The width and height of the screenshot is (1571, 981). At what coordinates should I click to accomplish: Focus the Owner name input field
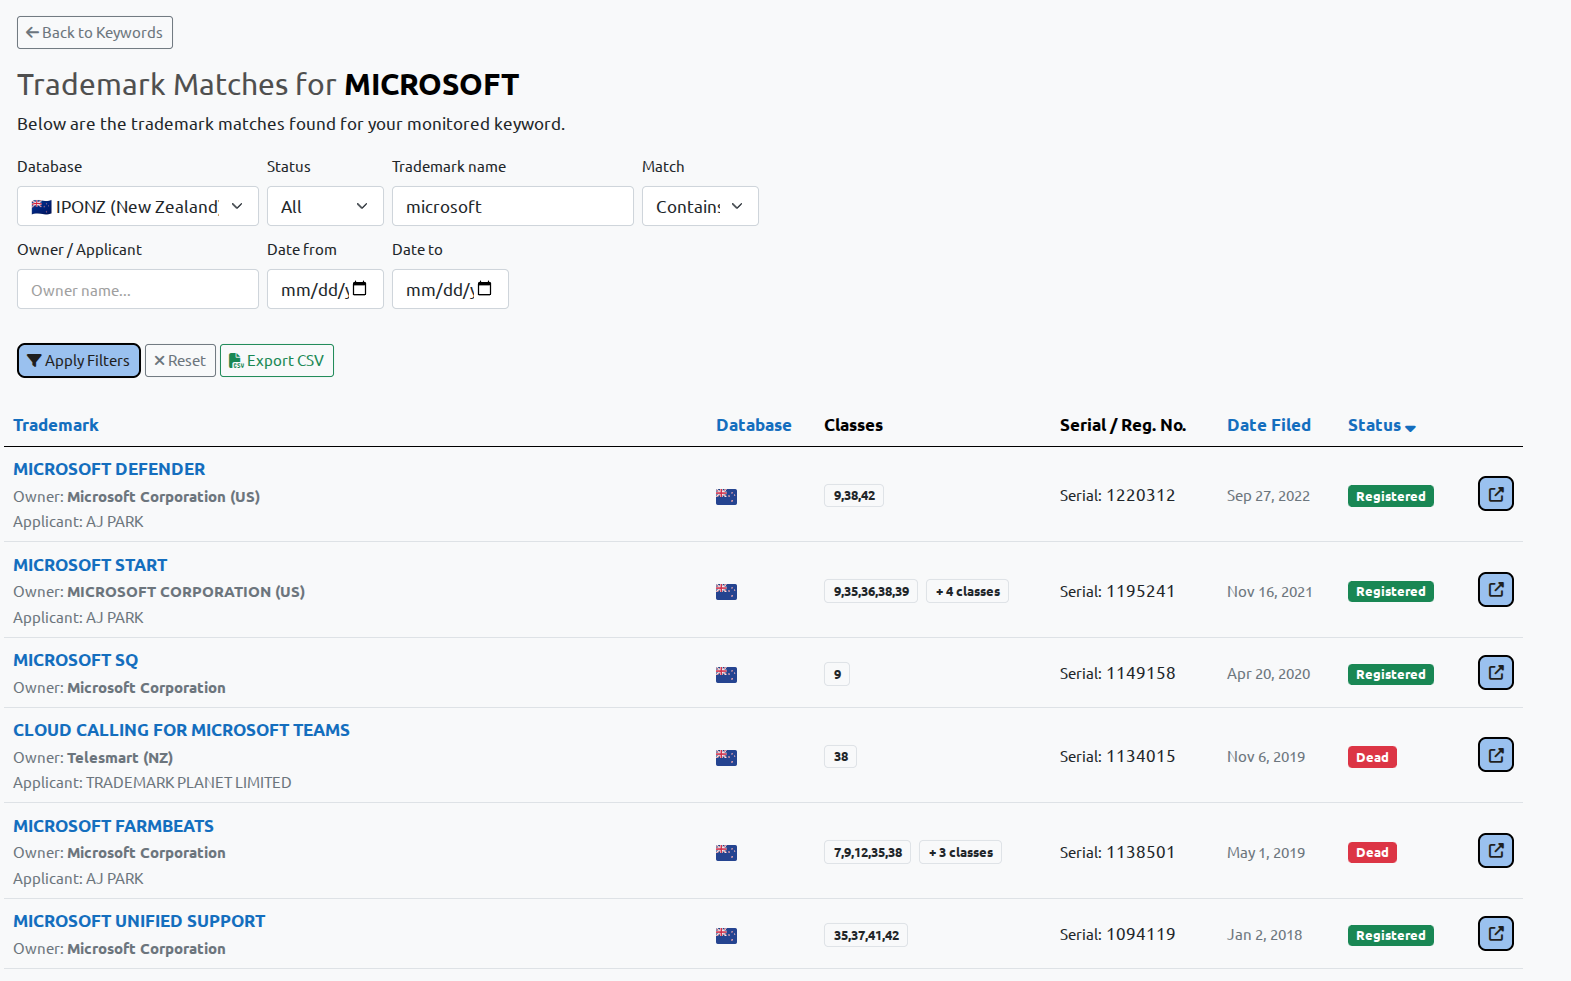click(138, 289)
